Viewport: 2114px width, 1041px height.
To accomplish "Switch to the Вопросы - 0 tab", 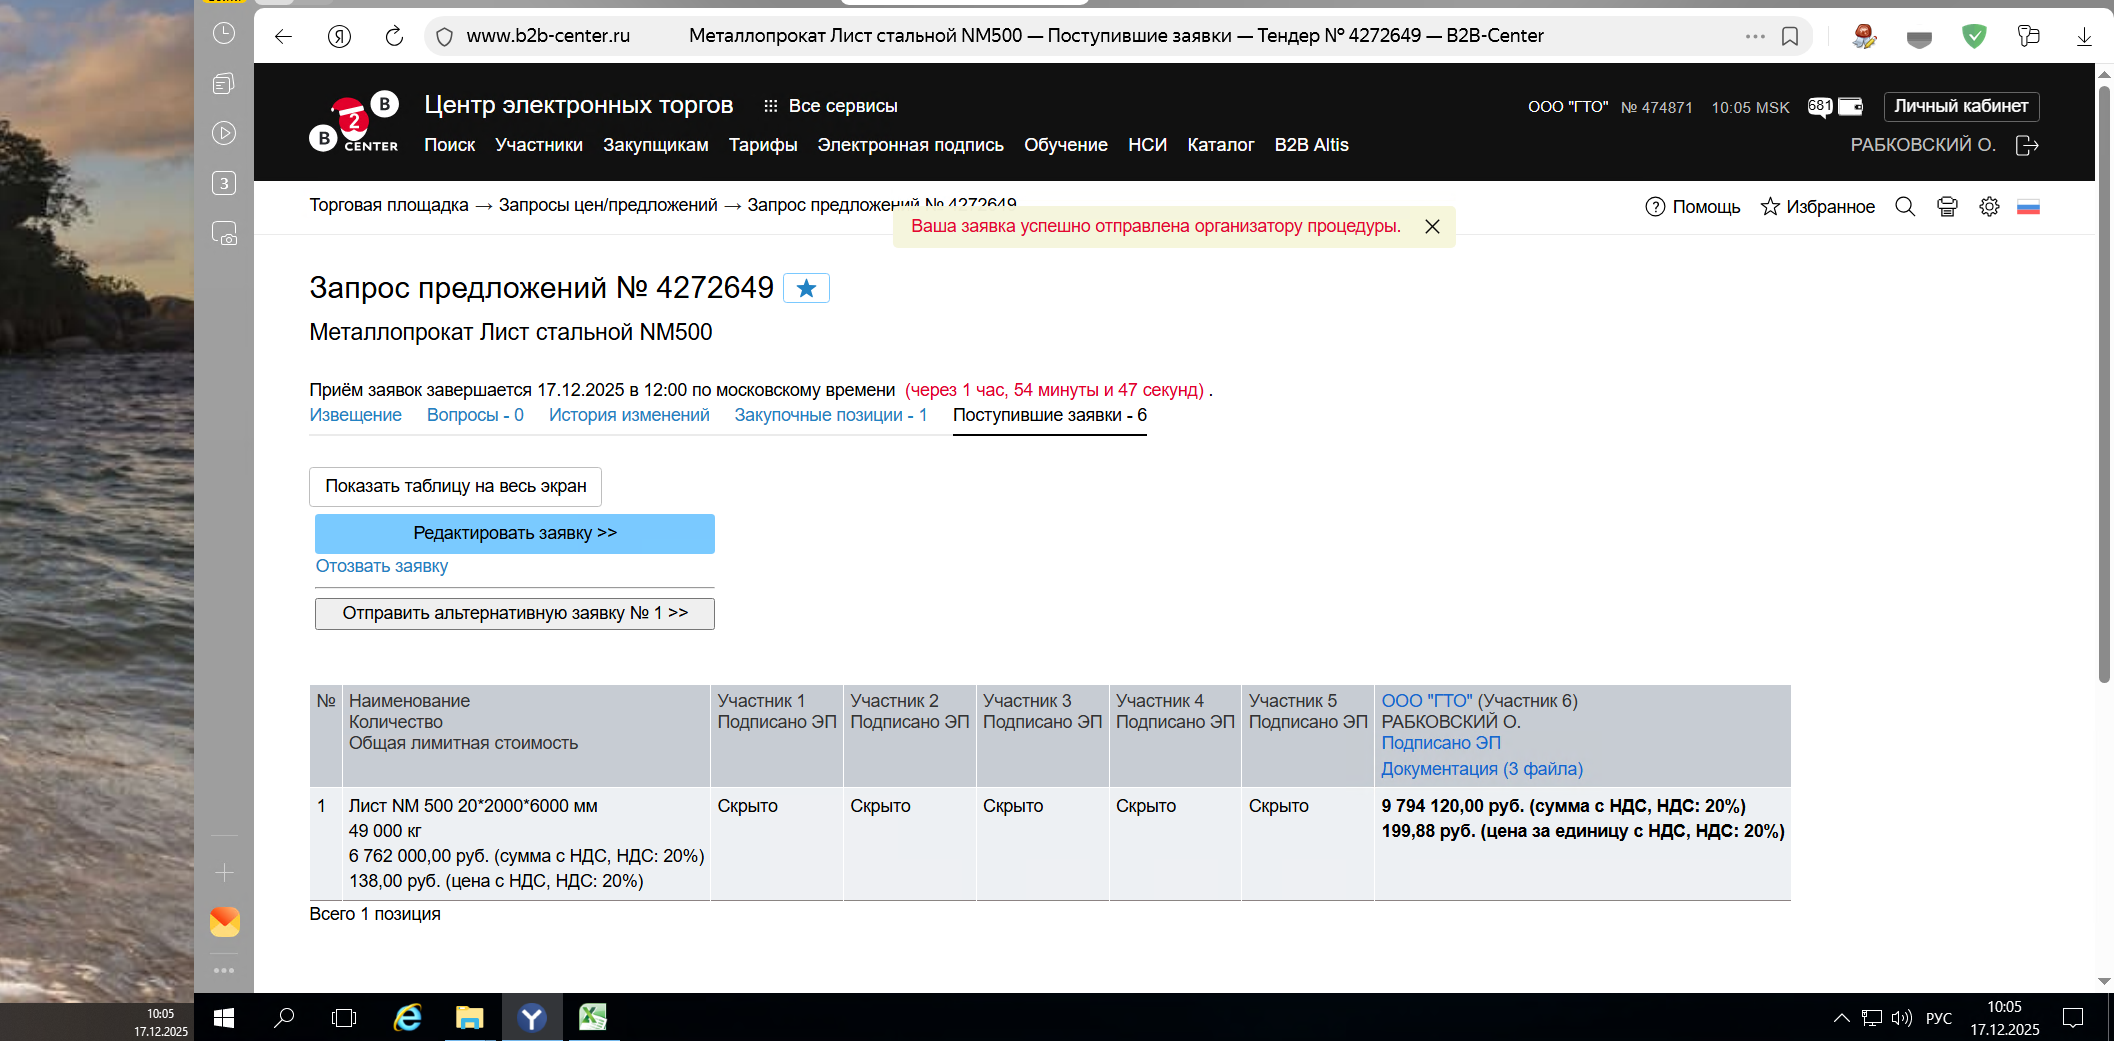I will point(475,415).
